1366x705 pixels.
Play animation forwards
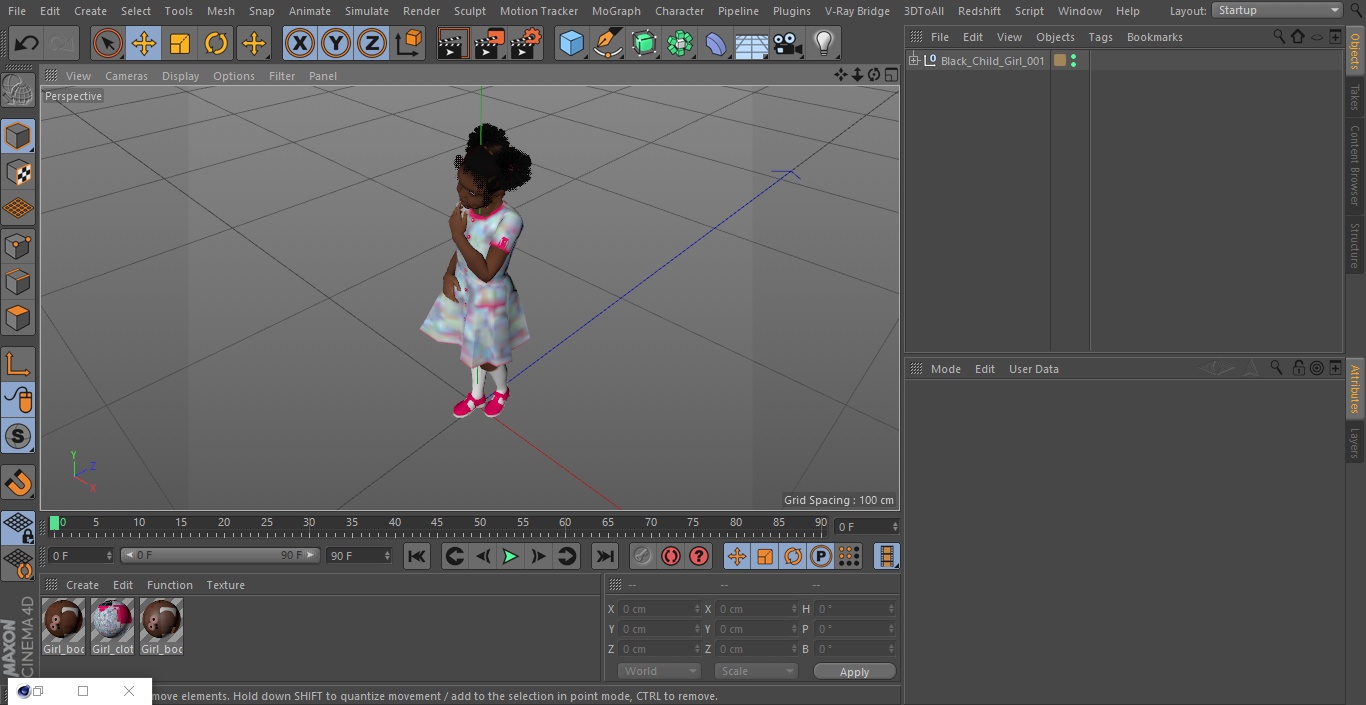[x=510, y=556]
